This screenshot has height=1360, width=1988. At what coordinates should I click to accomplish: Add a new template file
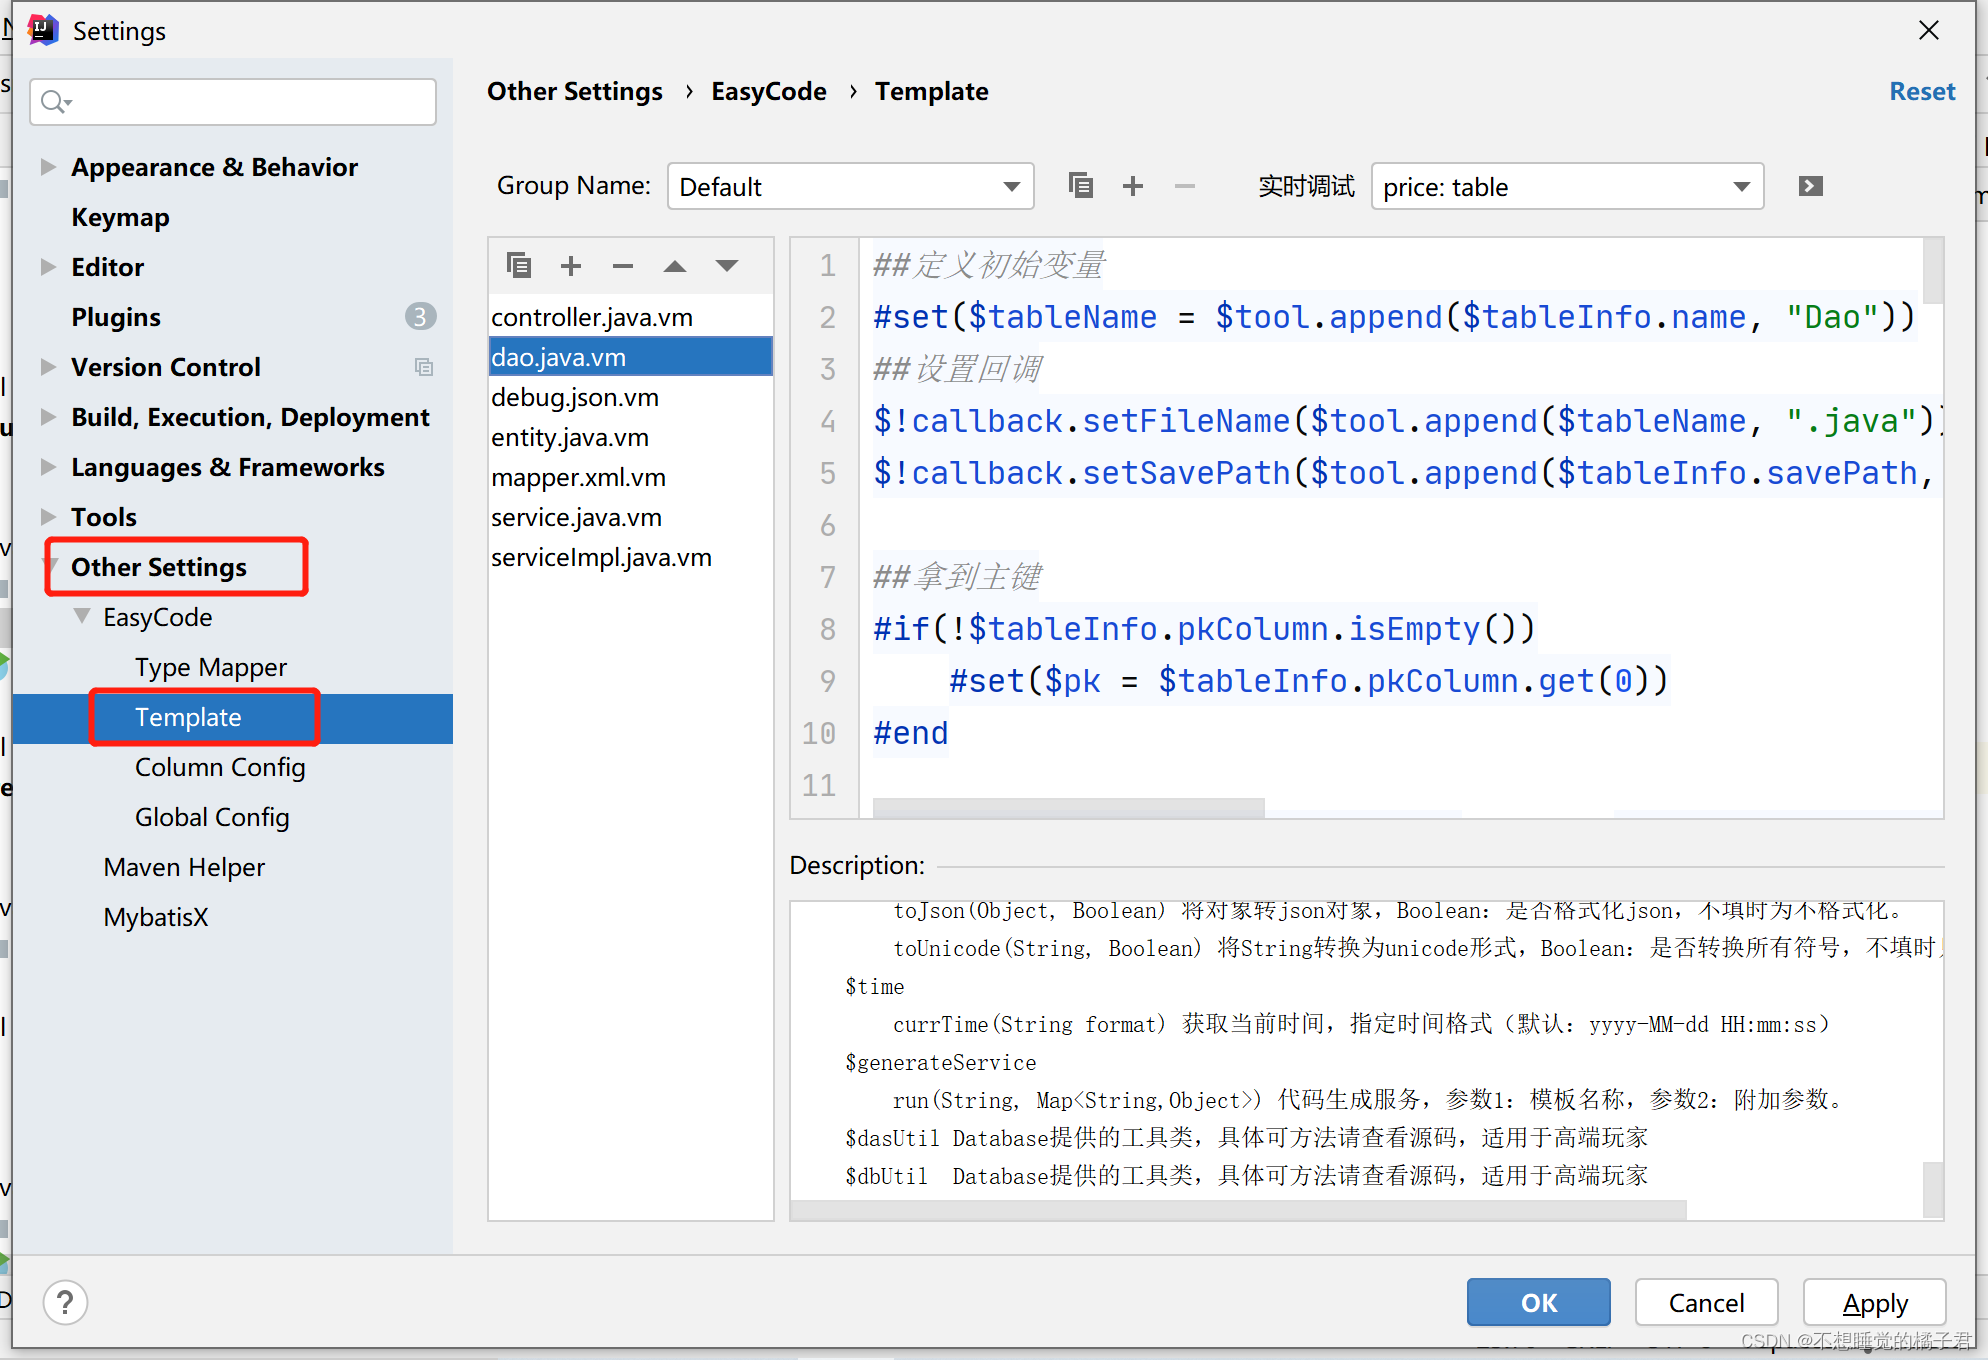(x=571, y=265)
